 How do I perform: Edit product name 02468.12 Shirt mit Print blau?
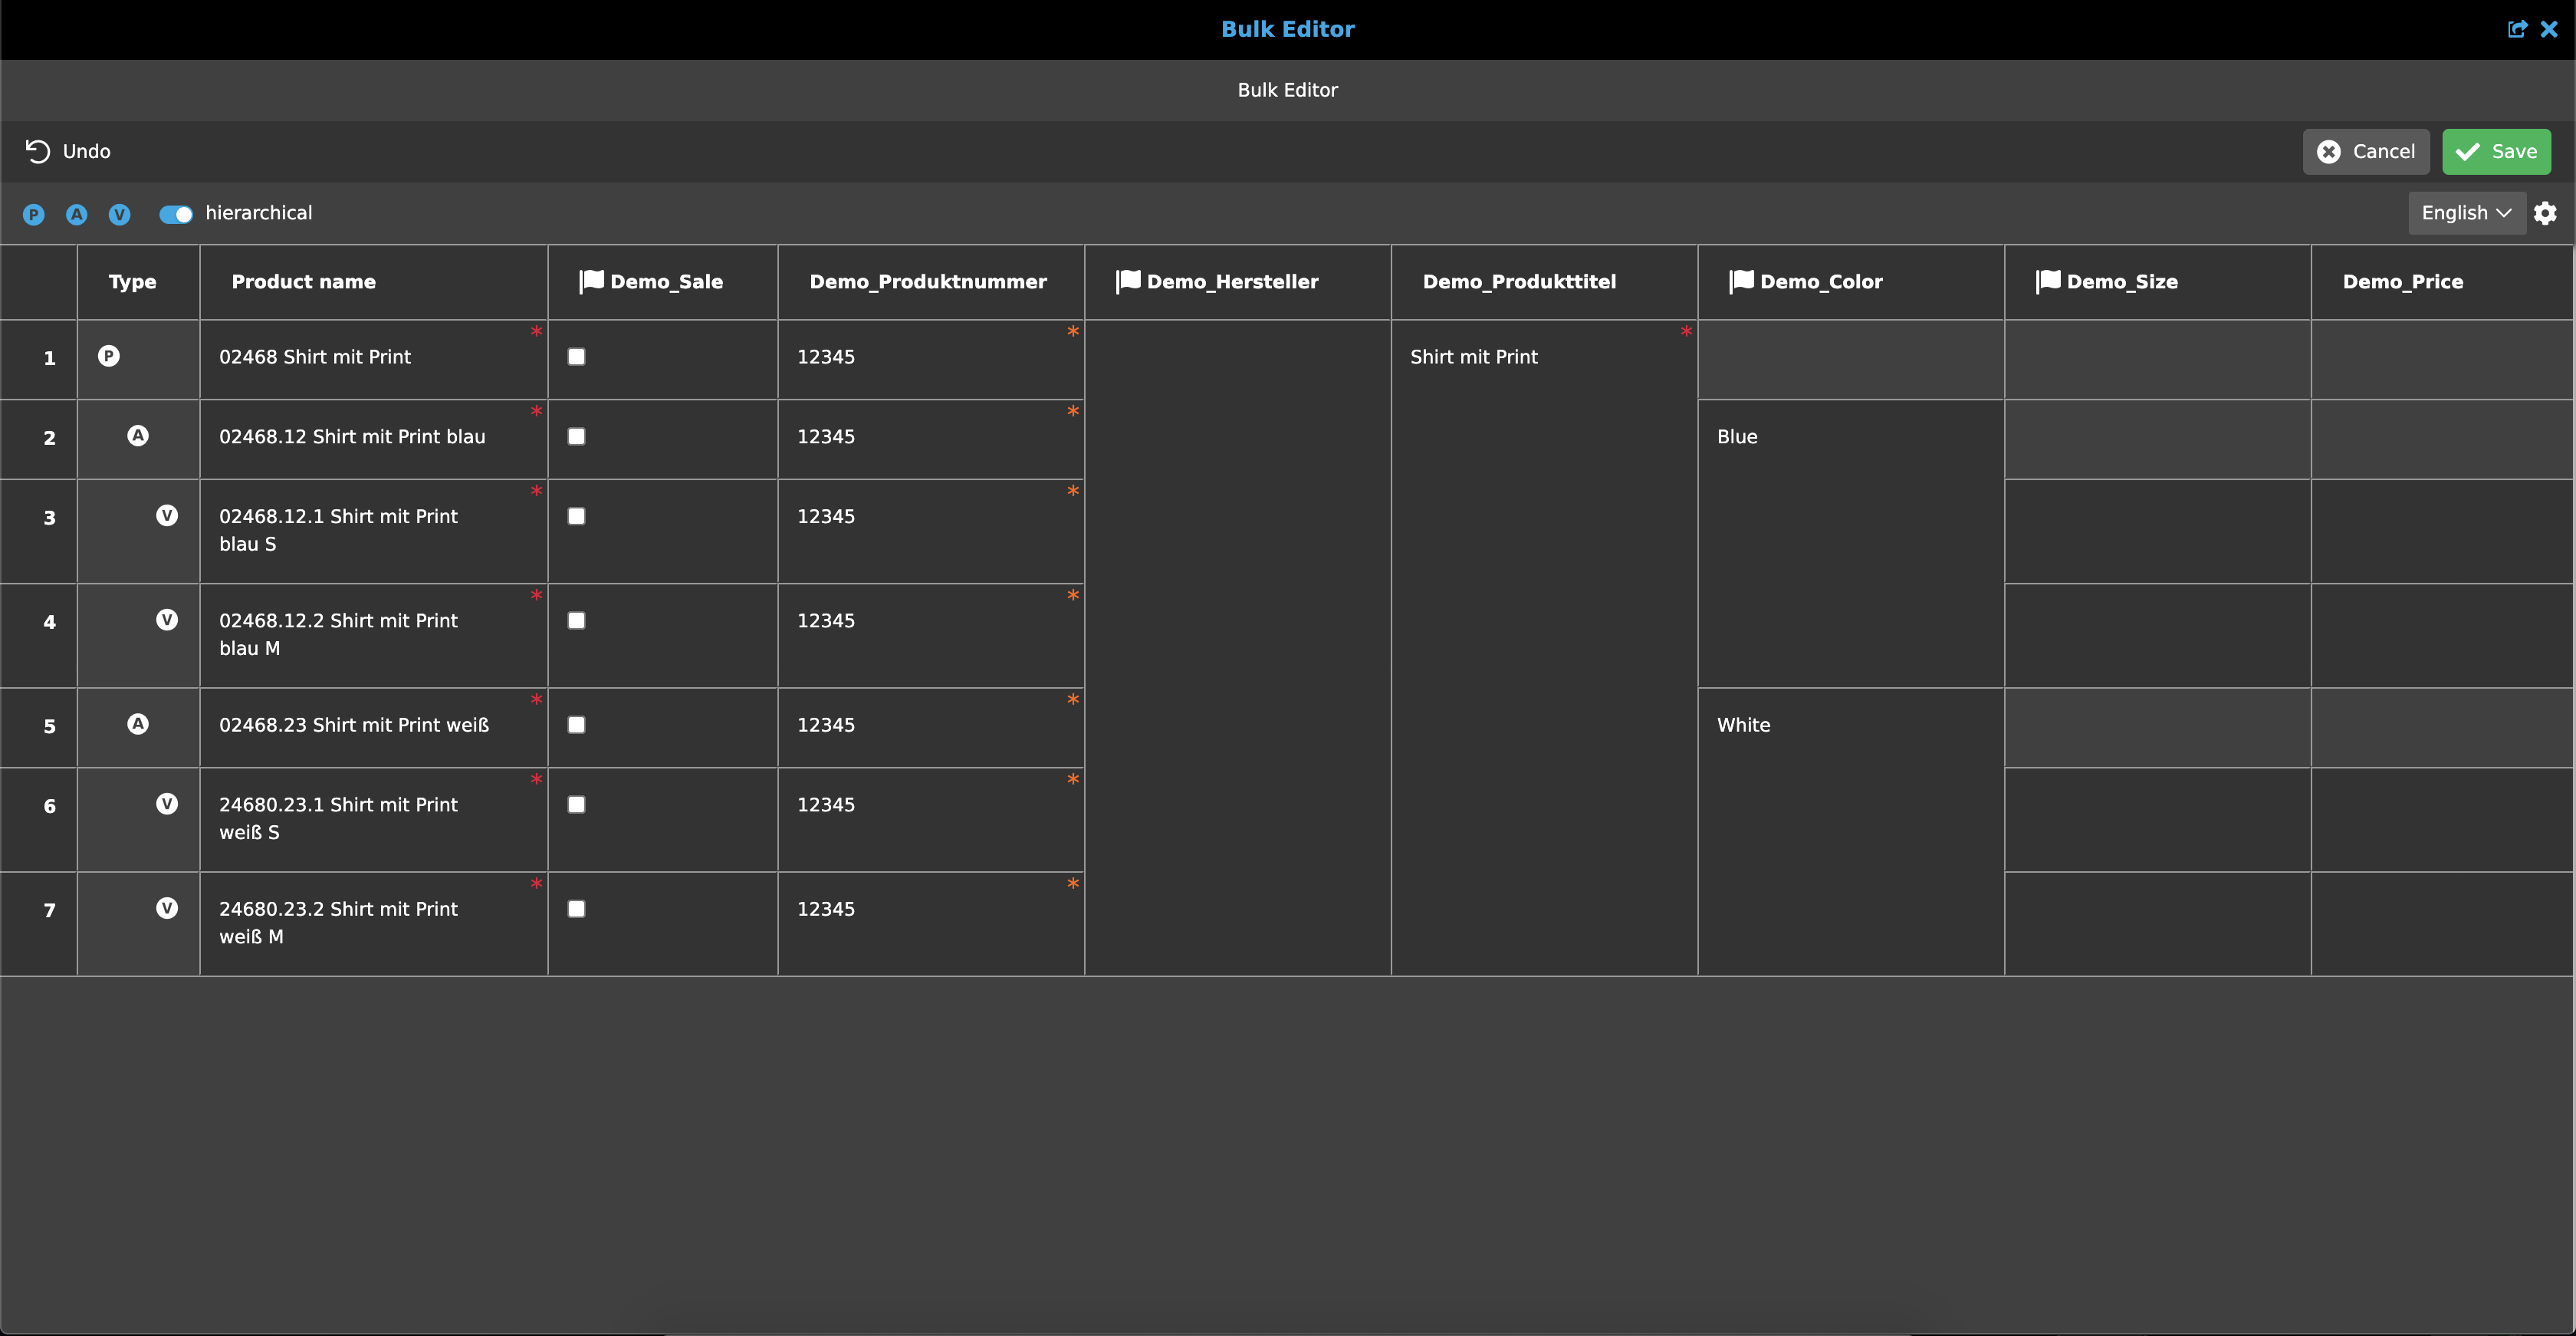point(352,437)
